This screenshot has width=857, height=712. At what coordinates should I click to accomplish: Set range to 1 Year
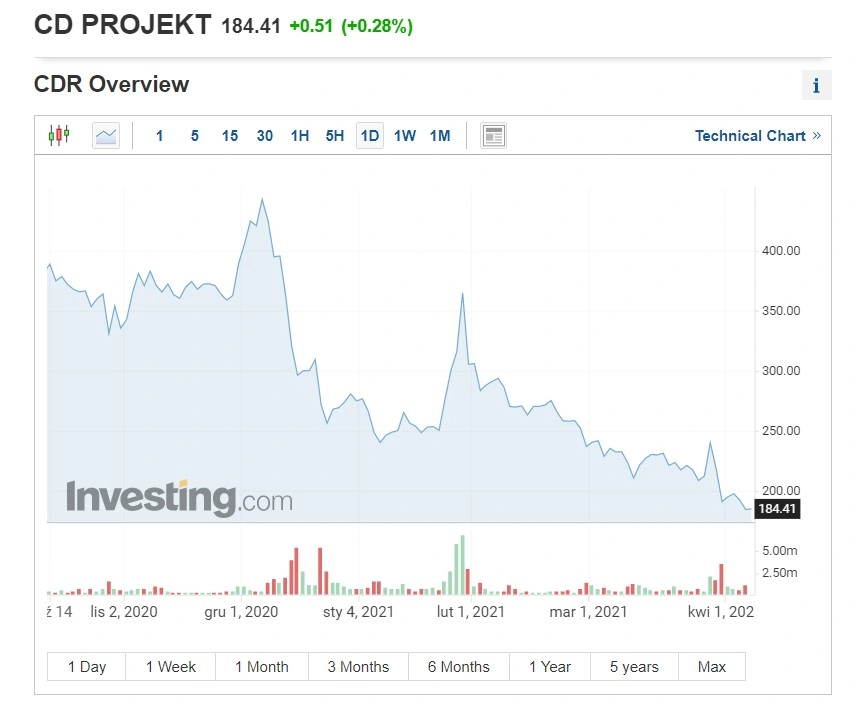pos(550,667)
